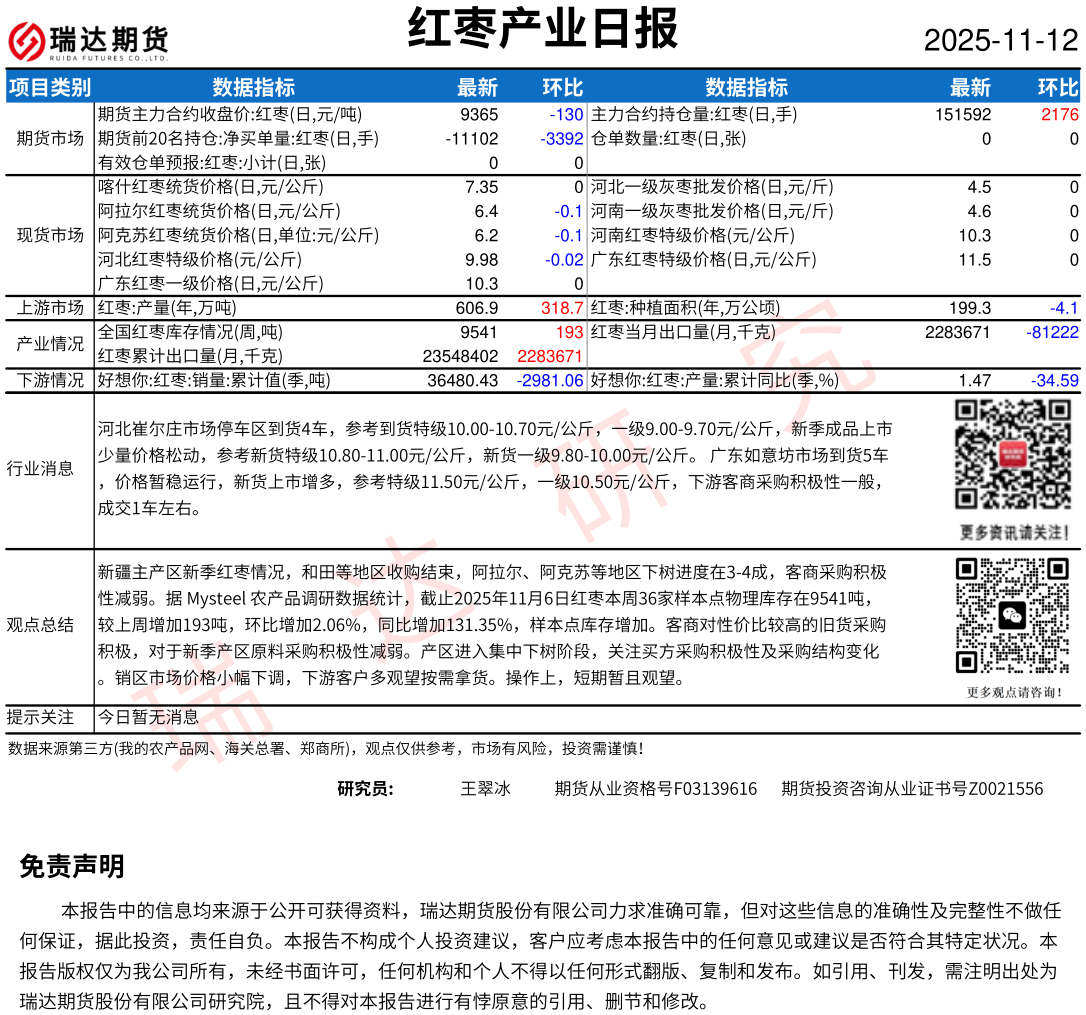Select the 项目类别 column header
Viewport: 1086px width, 1015px height.
click(50, 87)
